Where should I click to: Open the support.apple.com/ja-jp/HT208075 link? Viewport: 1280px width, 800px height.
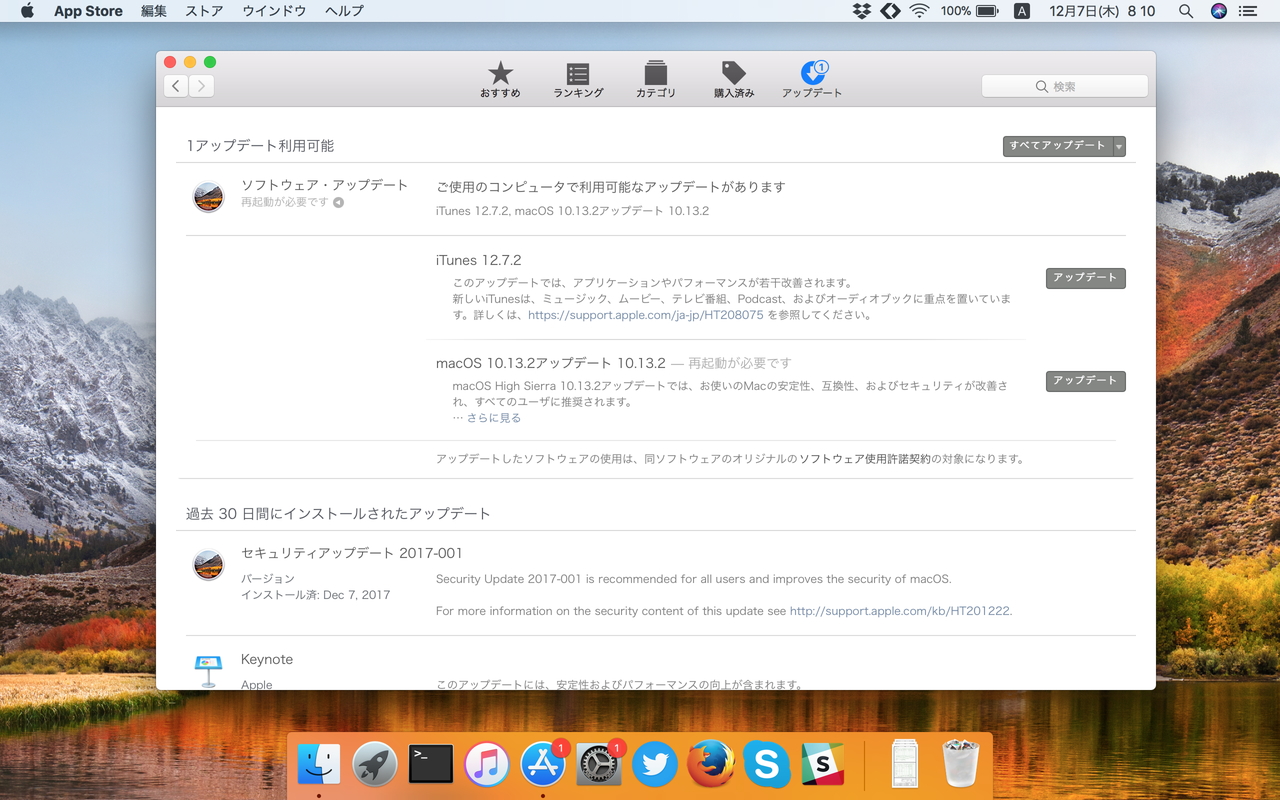646,315
